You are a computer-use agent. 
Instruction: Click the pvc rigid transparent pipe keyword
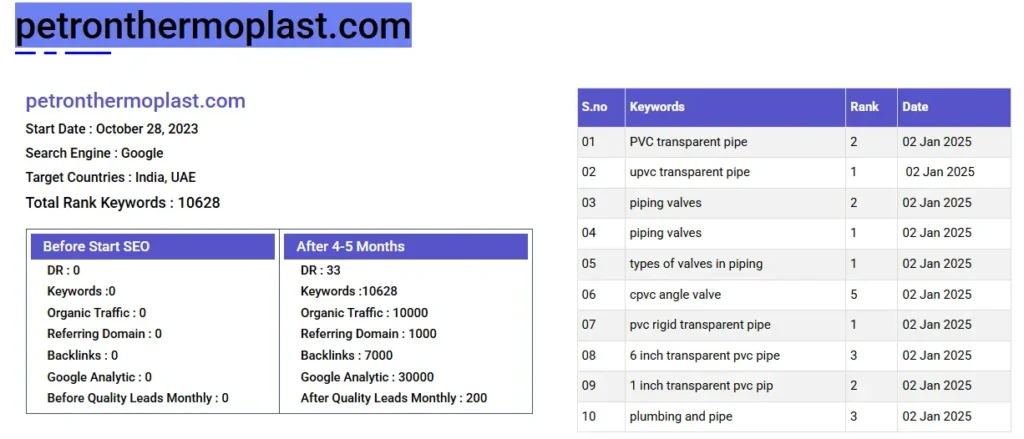pos(700,325)
